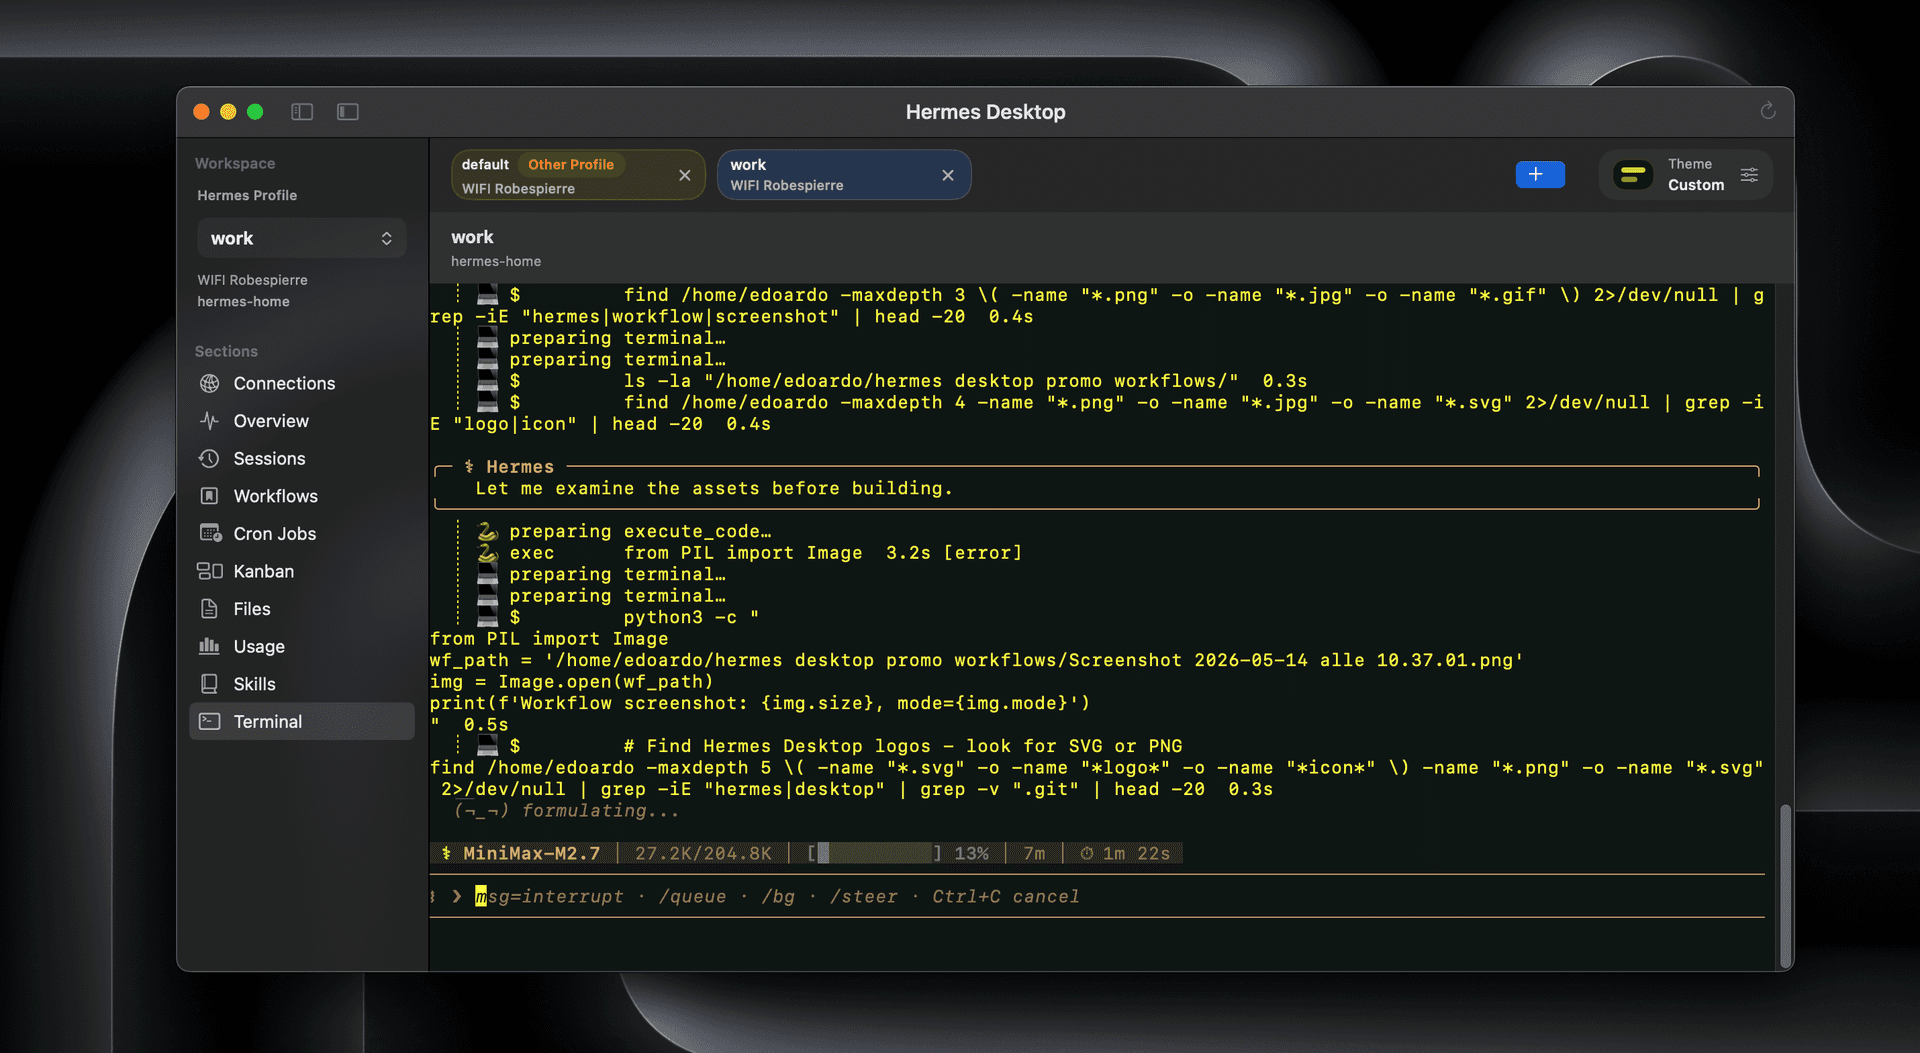Click the Workflows icon in sidebar

(209, 496)
